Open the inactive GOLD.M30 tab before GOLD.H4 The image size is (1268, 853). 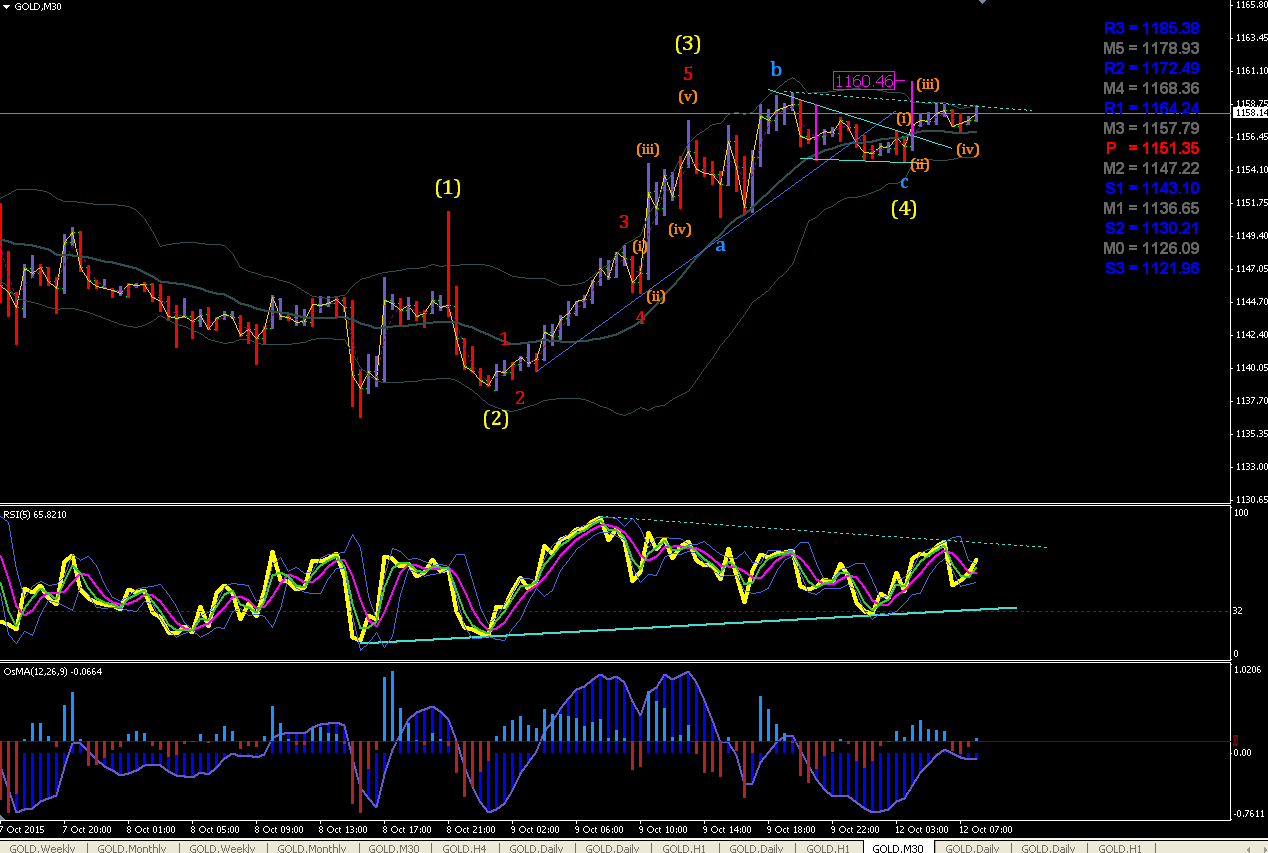[x=394, y=847]
